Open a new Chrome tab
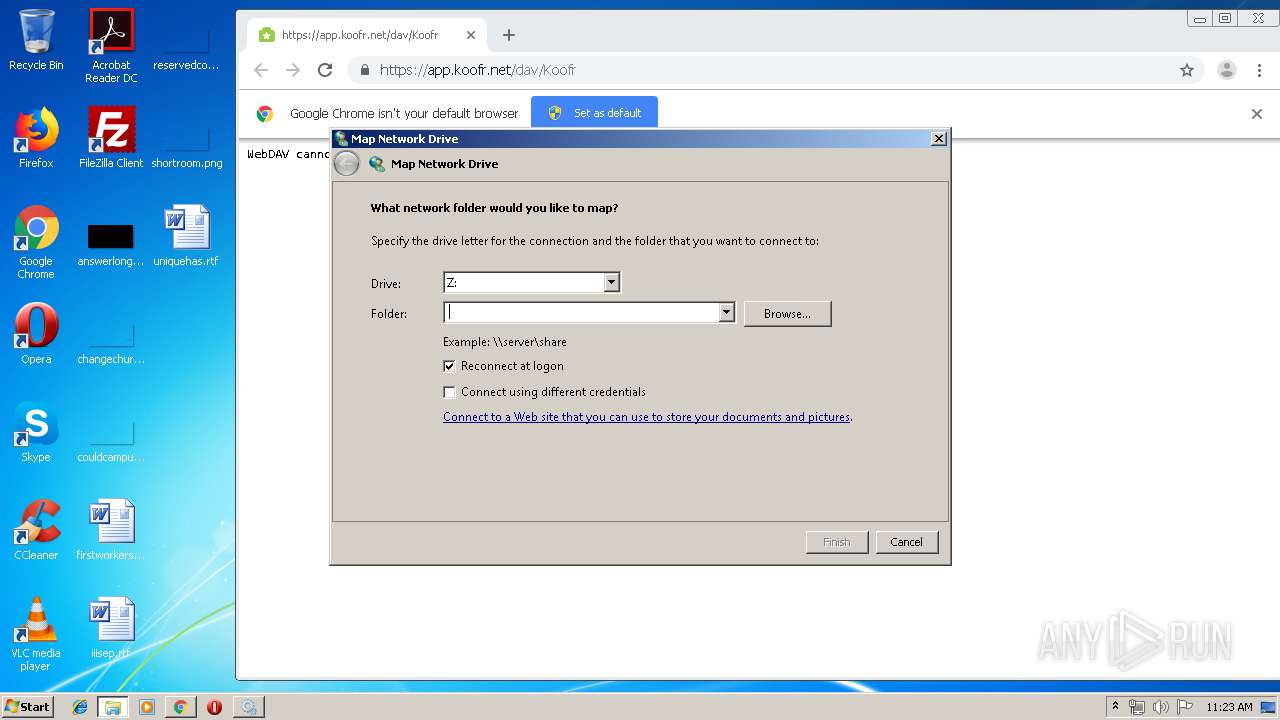Screen dimensions: 1280x720 tap(509, 35)
